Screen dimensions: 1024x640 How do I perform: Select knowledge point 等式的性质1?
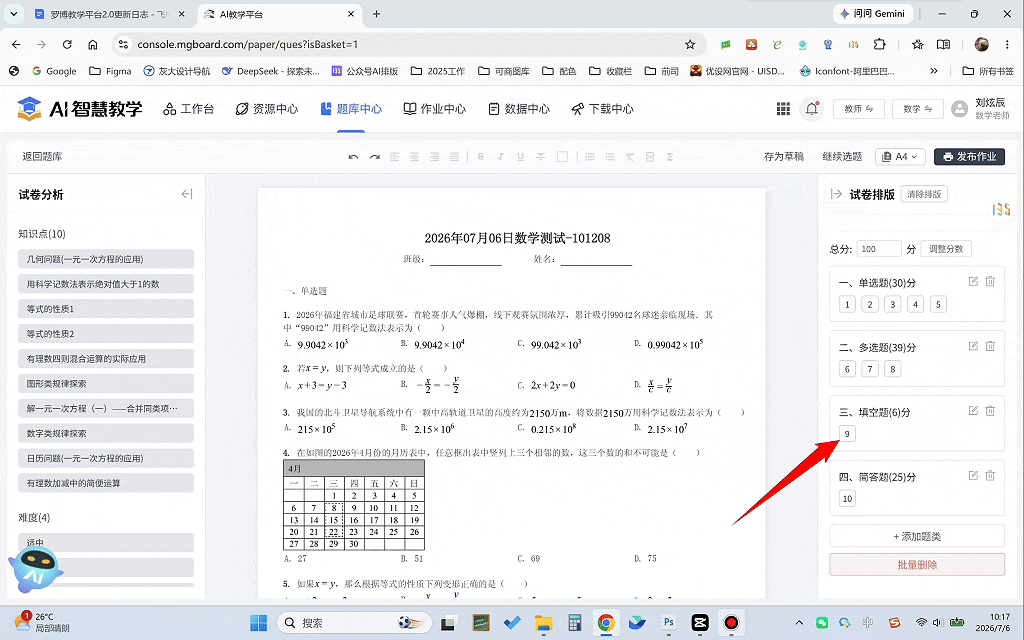(106, 309)
